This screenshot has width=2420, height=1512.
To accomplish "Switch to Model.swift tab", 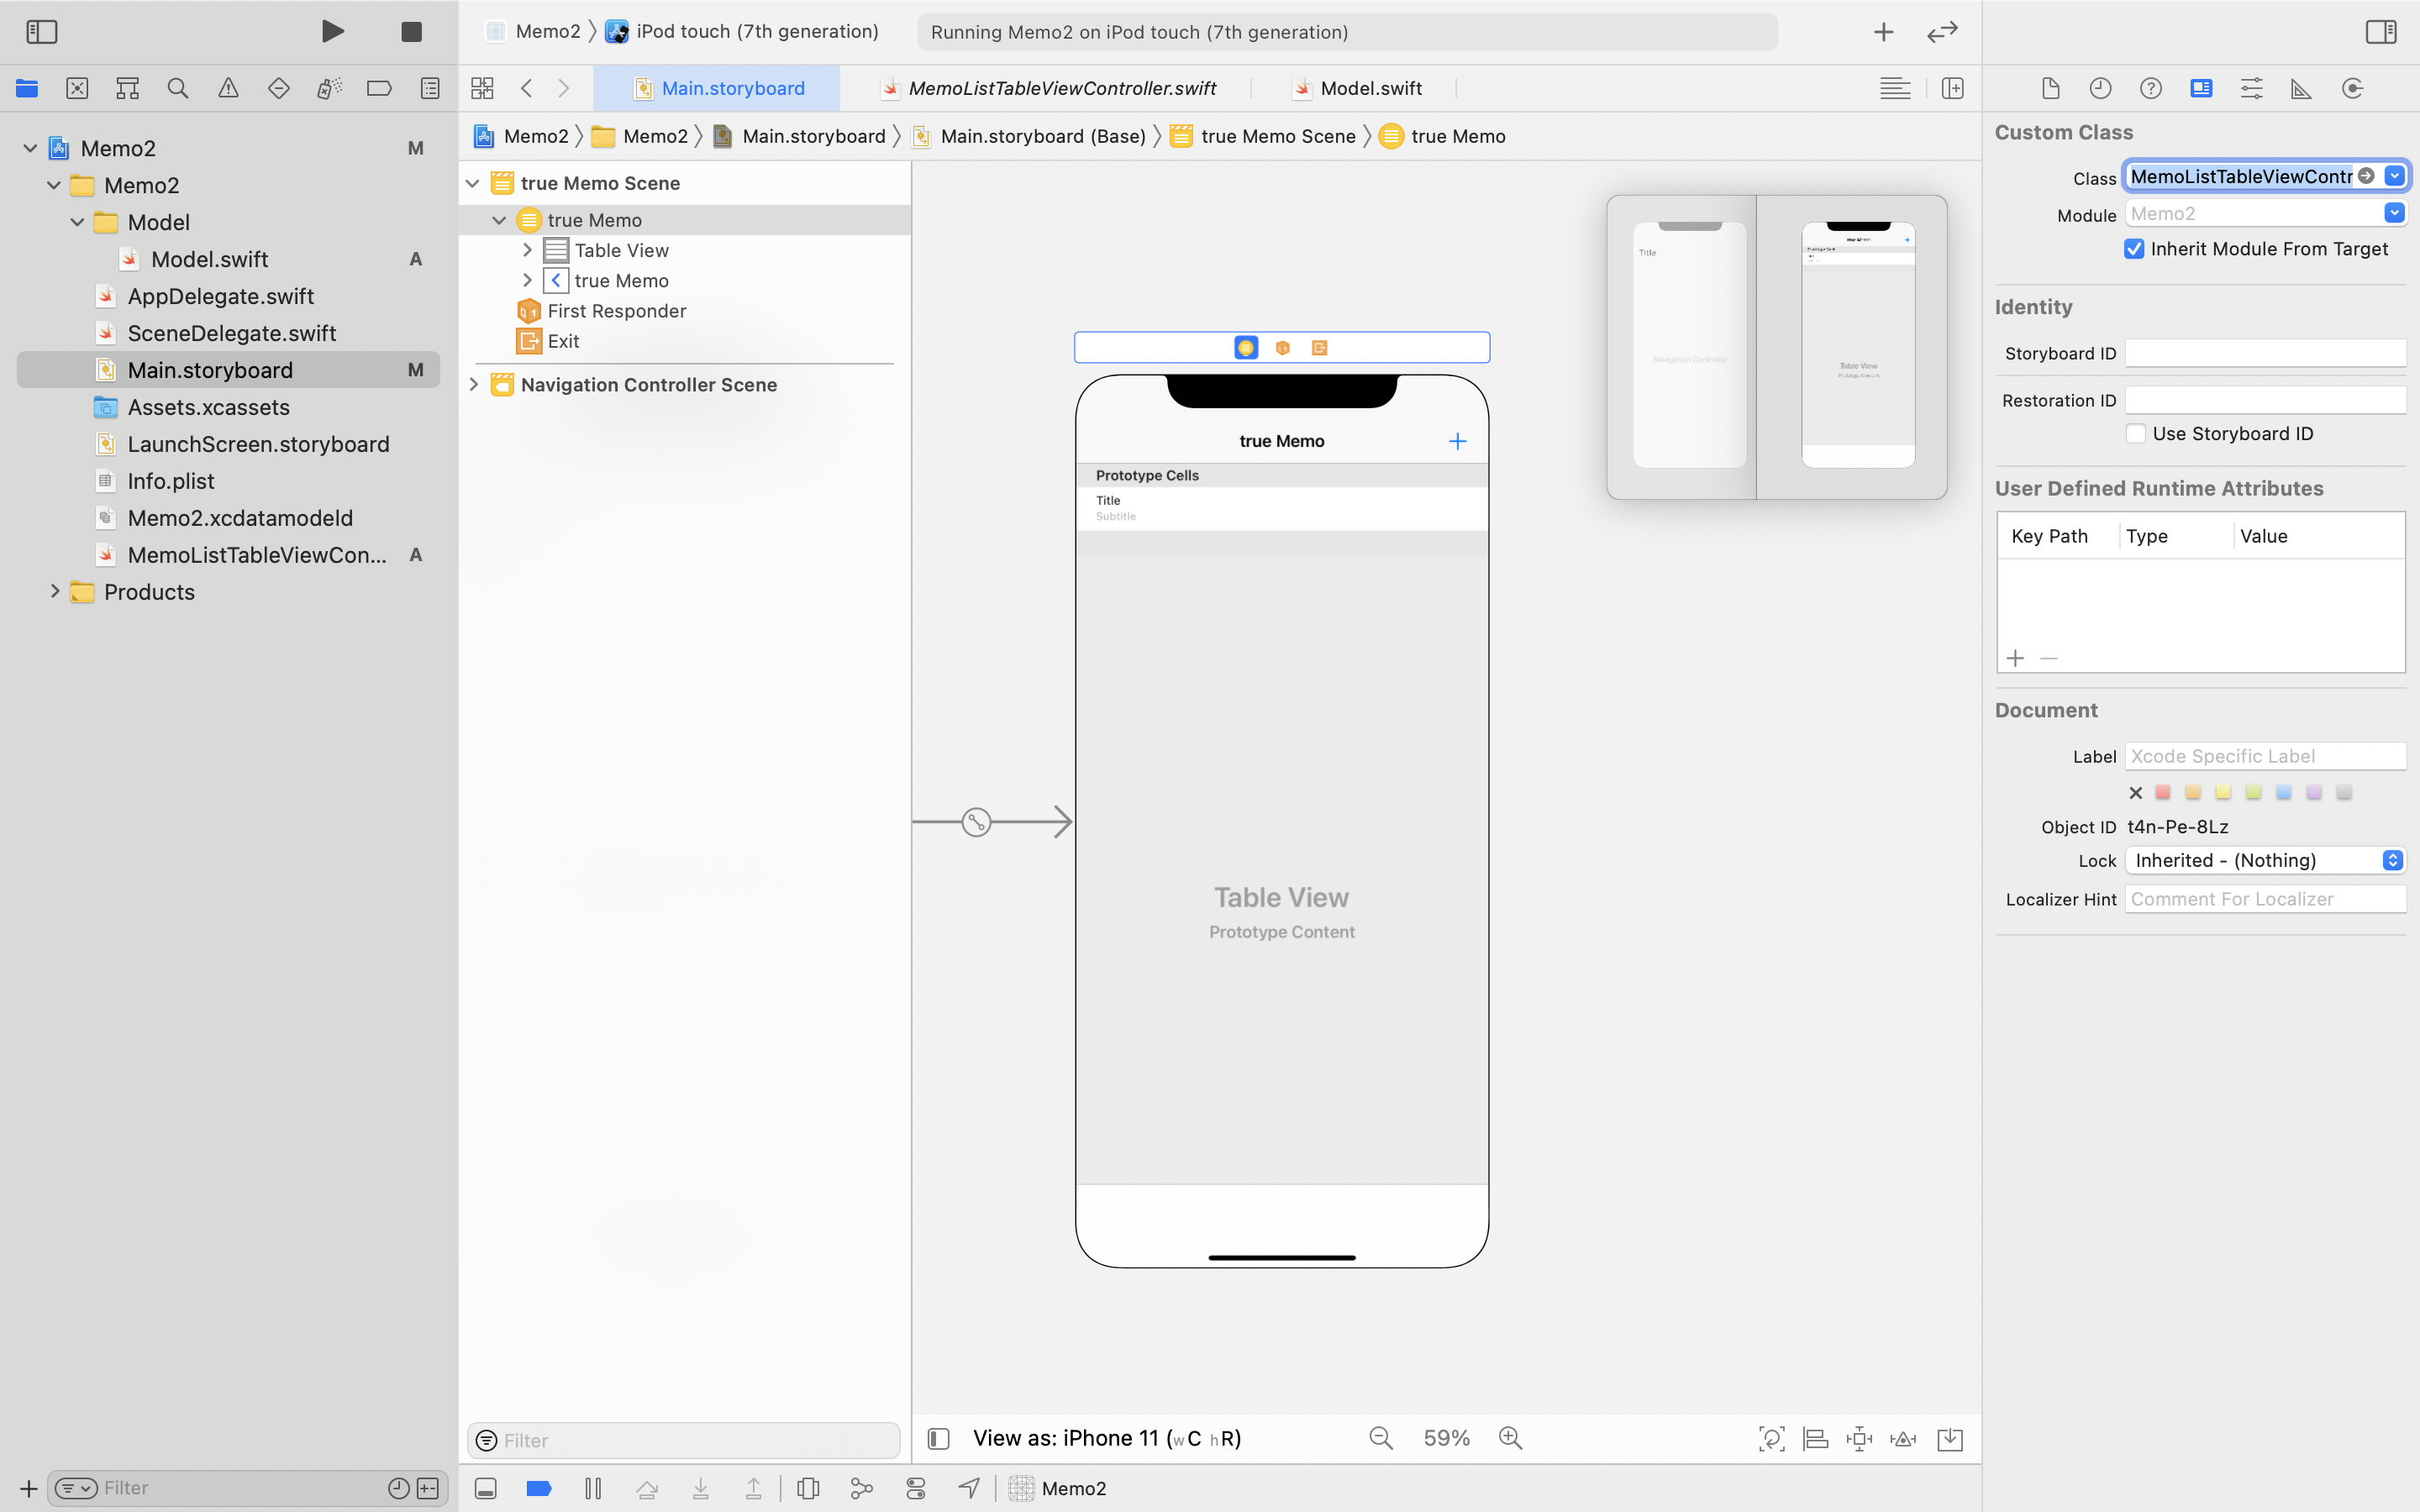I will [x=1370, y=88].
